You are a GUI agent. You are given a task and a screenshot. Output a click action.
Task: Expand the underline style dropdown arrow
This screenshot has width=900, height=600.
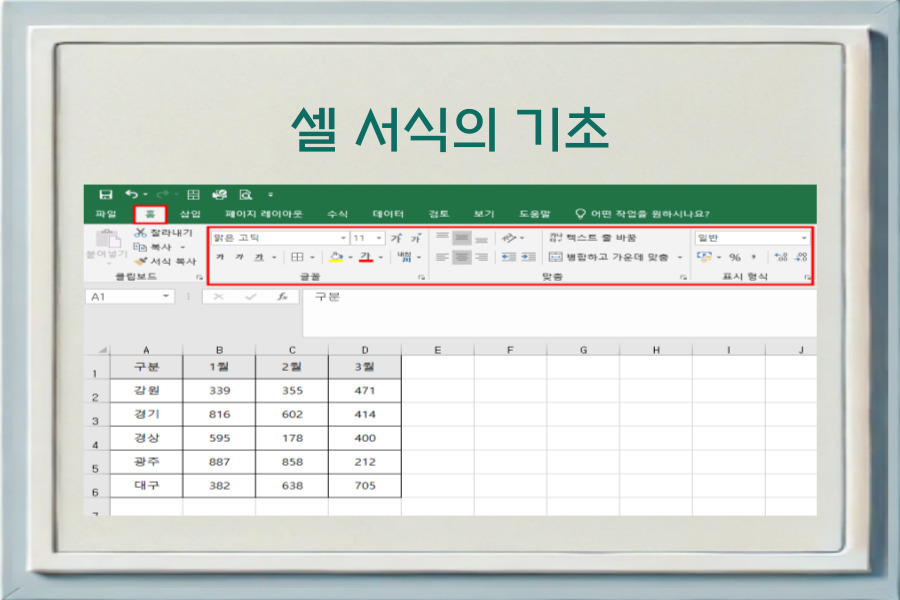coord(274,257)
